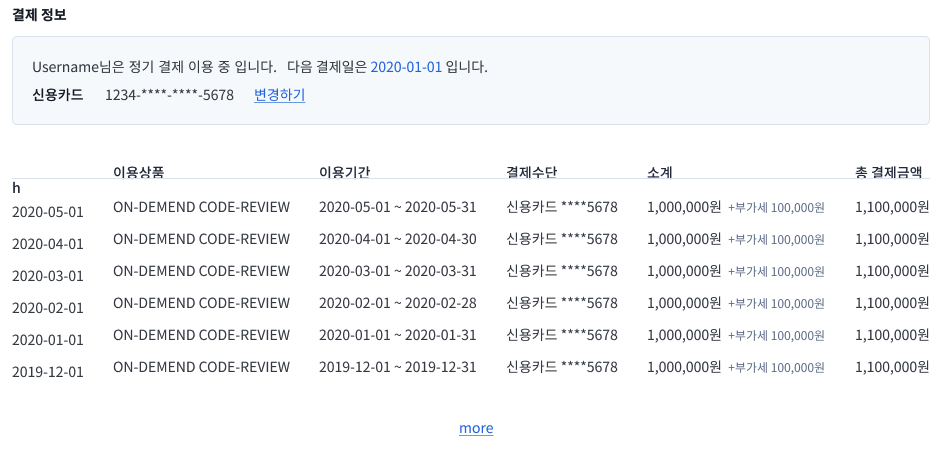Click ON-DEMEND CODE-REVIEW in the 2020-04-01 row
The height and width of the screenshot is (451, 941).
point(202,239)
